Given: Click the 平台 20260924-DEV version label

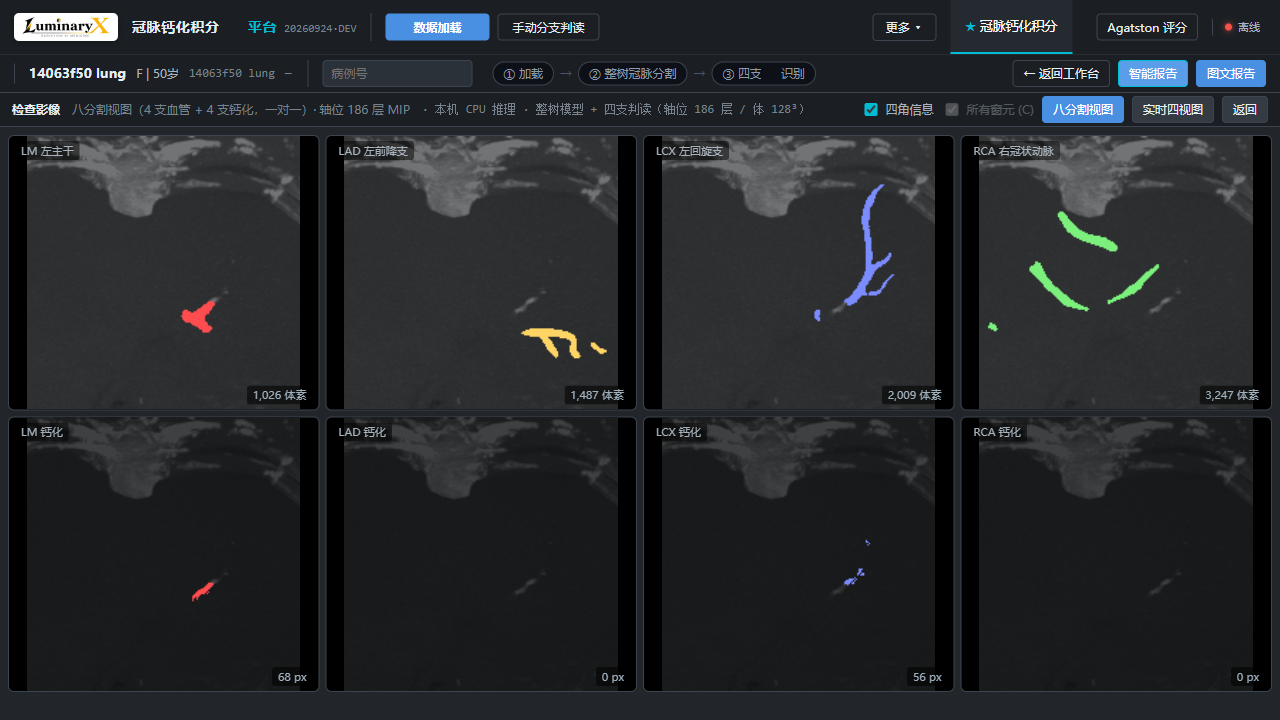Looking at the screenshot, I should click(302, 27).
